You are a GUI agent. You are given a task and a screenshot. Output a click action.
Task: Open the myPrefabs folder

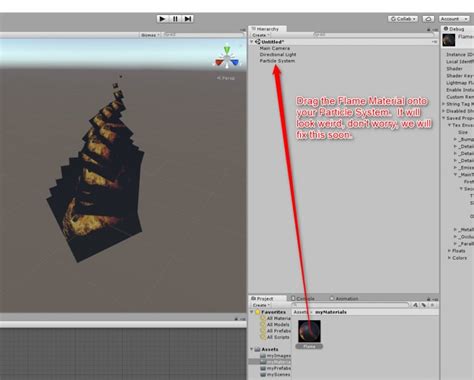point(275,368)
